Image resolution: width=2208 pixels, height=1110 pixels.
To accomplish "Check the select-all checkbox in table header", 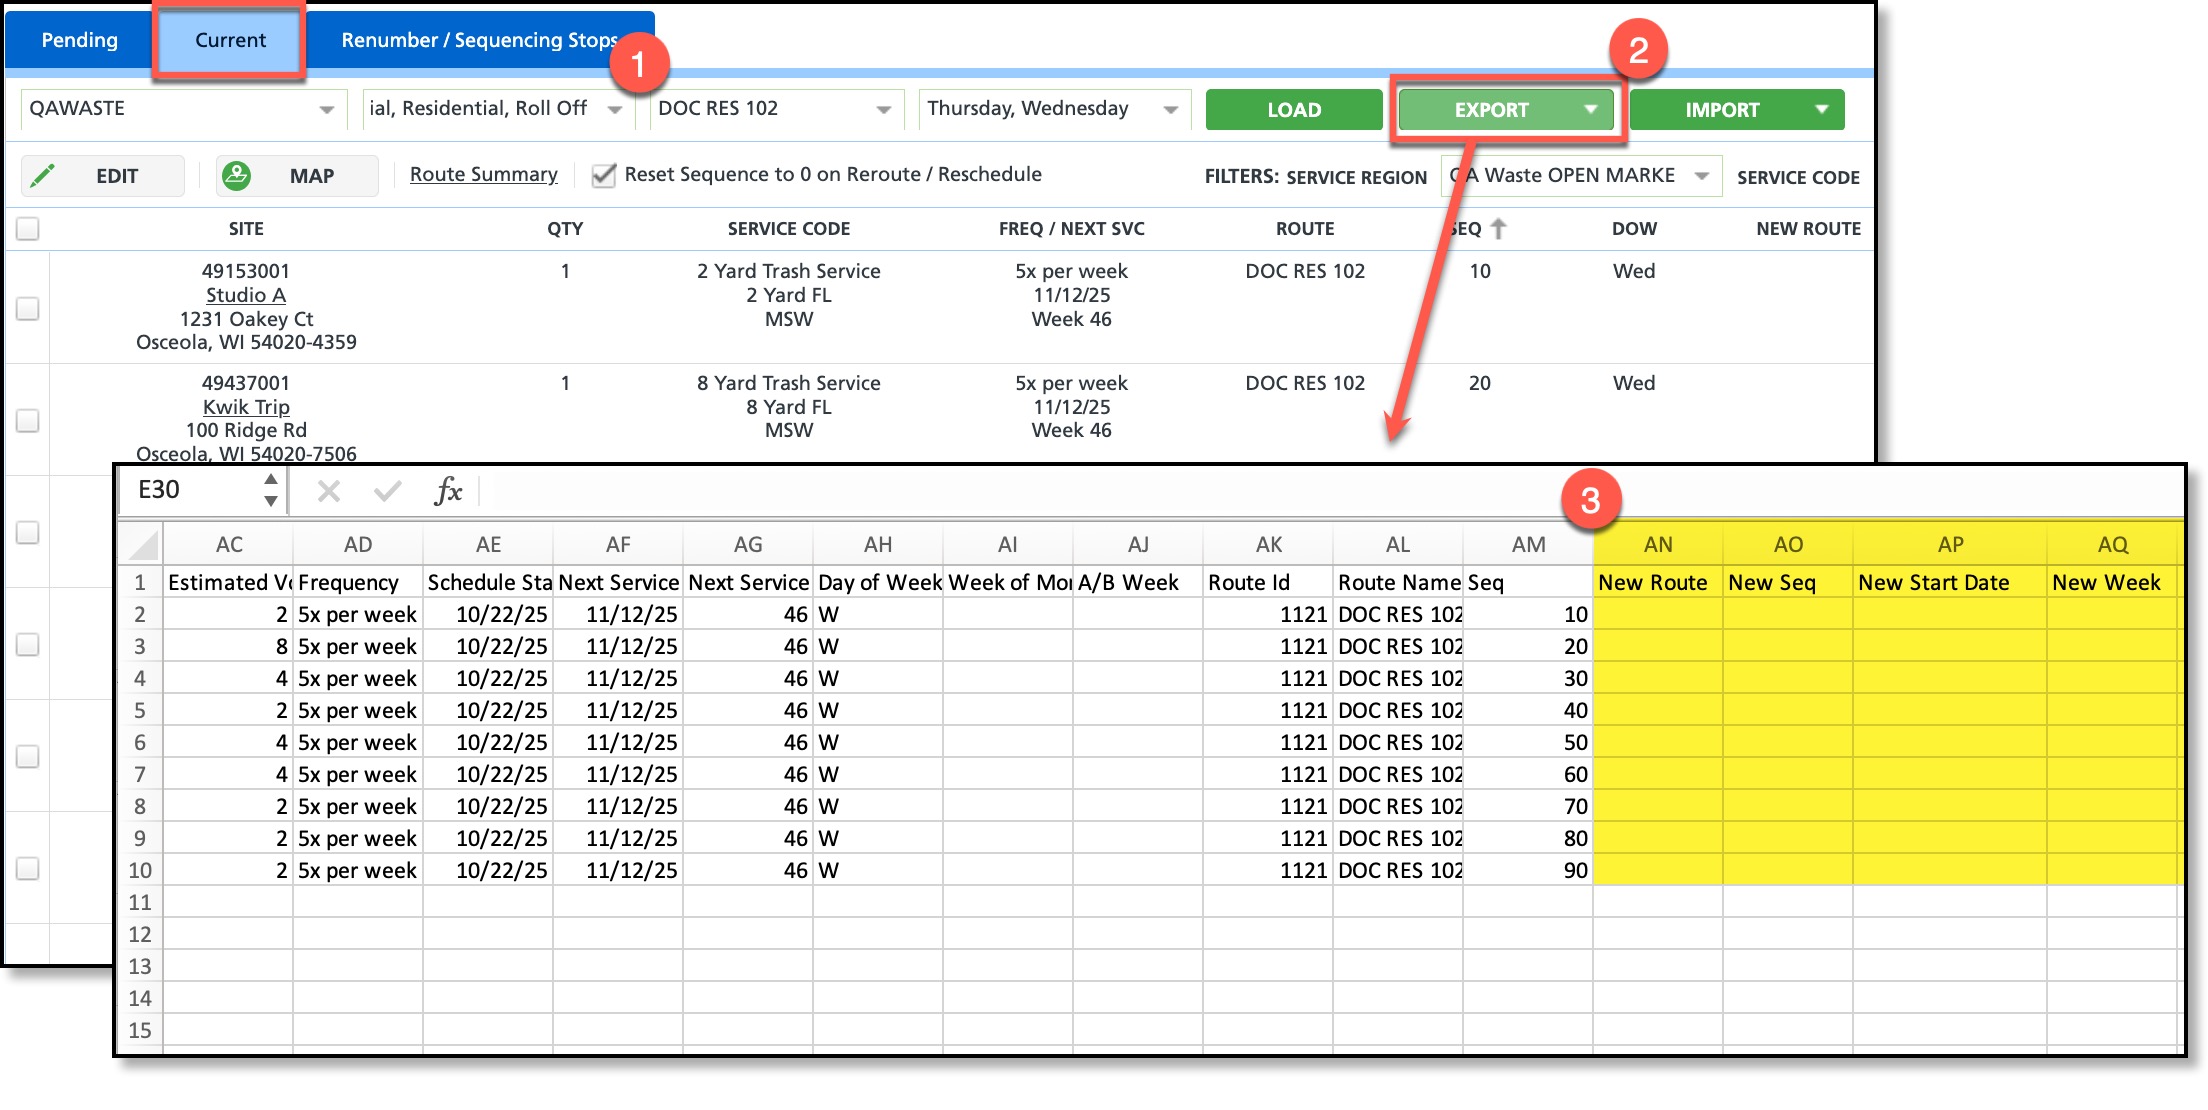I will tap(28, 229).
